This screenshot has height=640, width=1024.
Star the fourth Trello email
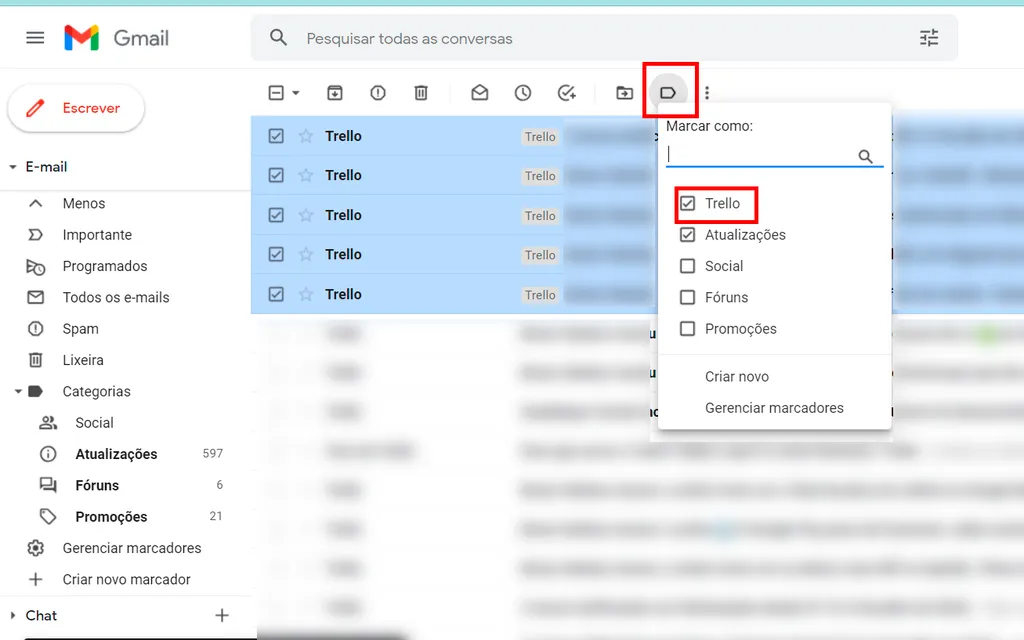tap(306, 254)
